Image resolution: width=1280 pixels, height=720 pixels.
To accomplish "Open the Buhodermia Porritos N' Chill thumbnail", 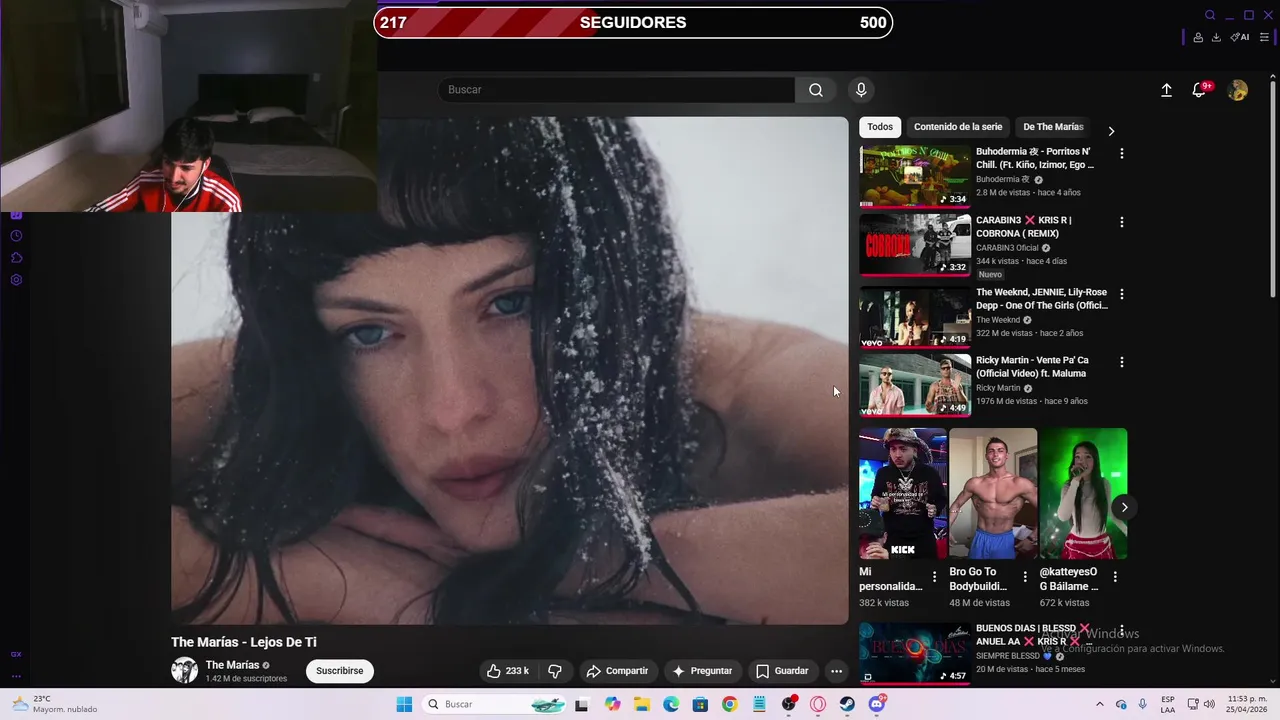I will (915, 176).
